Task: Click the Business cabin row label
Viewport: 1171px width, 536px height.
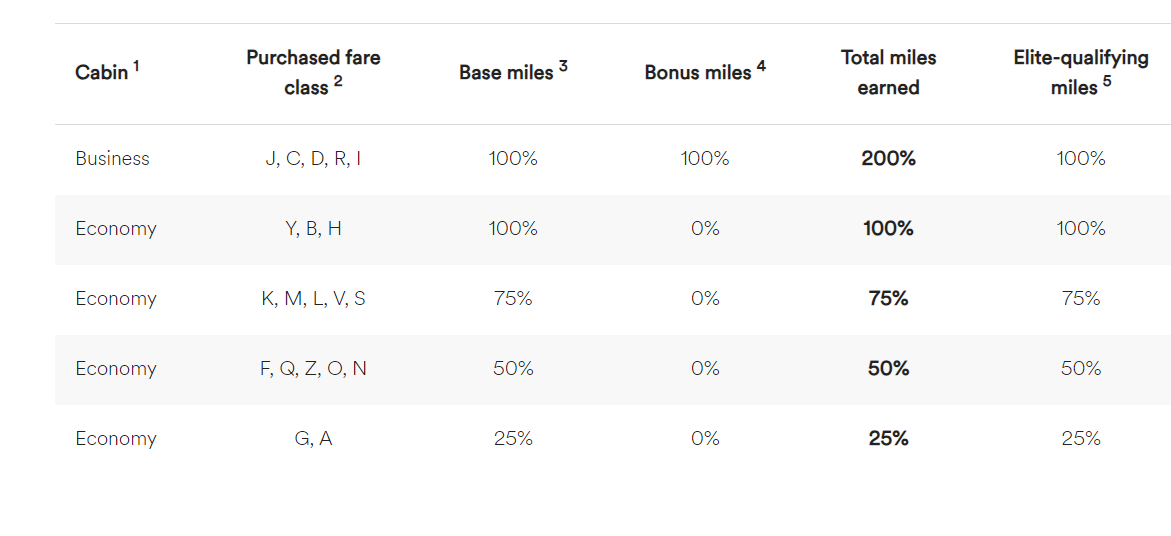Action: click(112, 159)
